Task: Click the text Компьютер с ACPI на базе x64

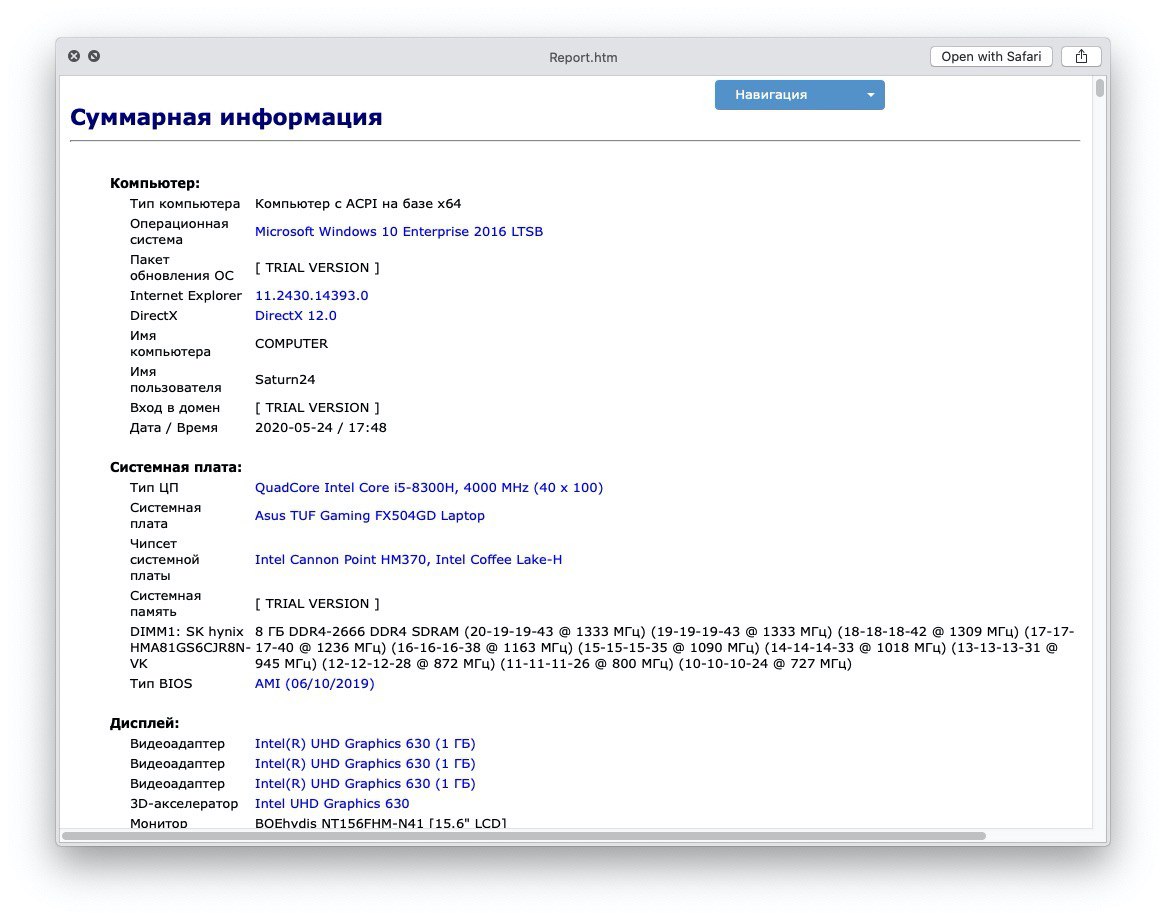Action: pos(358,203)
